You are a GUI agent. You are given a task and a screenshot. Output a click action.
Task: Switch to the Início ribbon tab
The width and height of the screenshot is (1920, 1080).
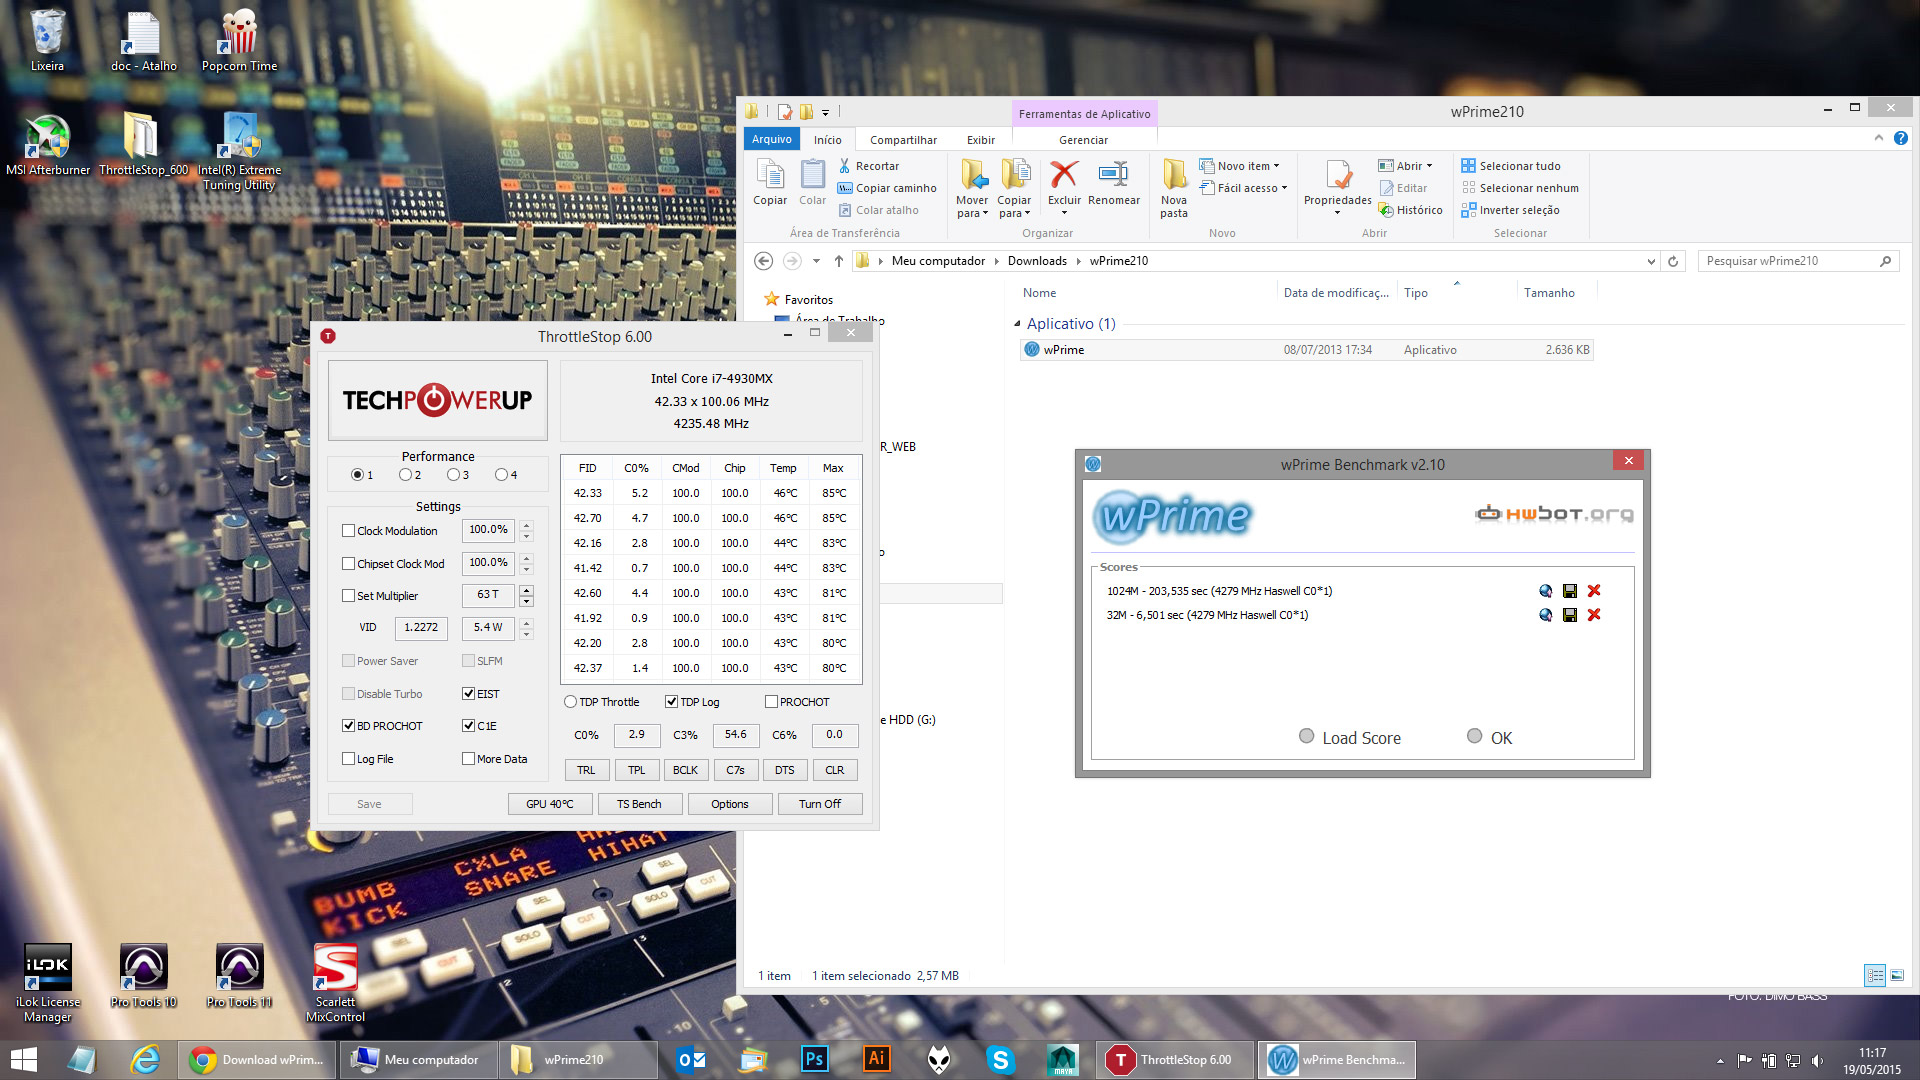[x=827, y=140]
